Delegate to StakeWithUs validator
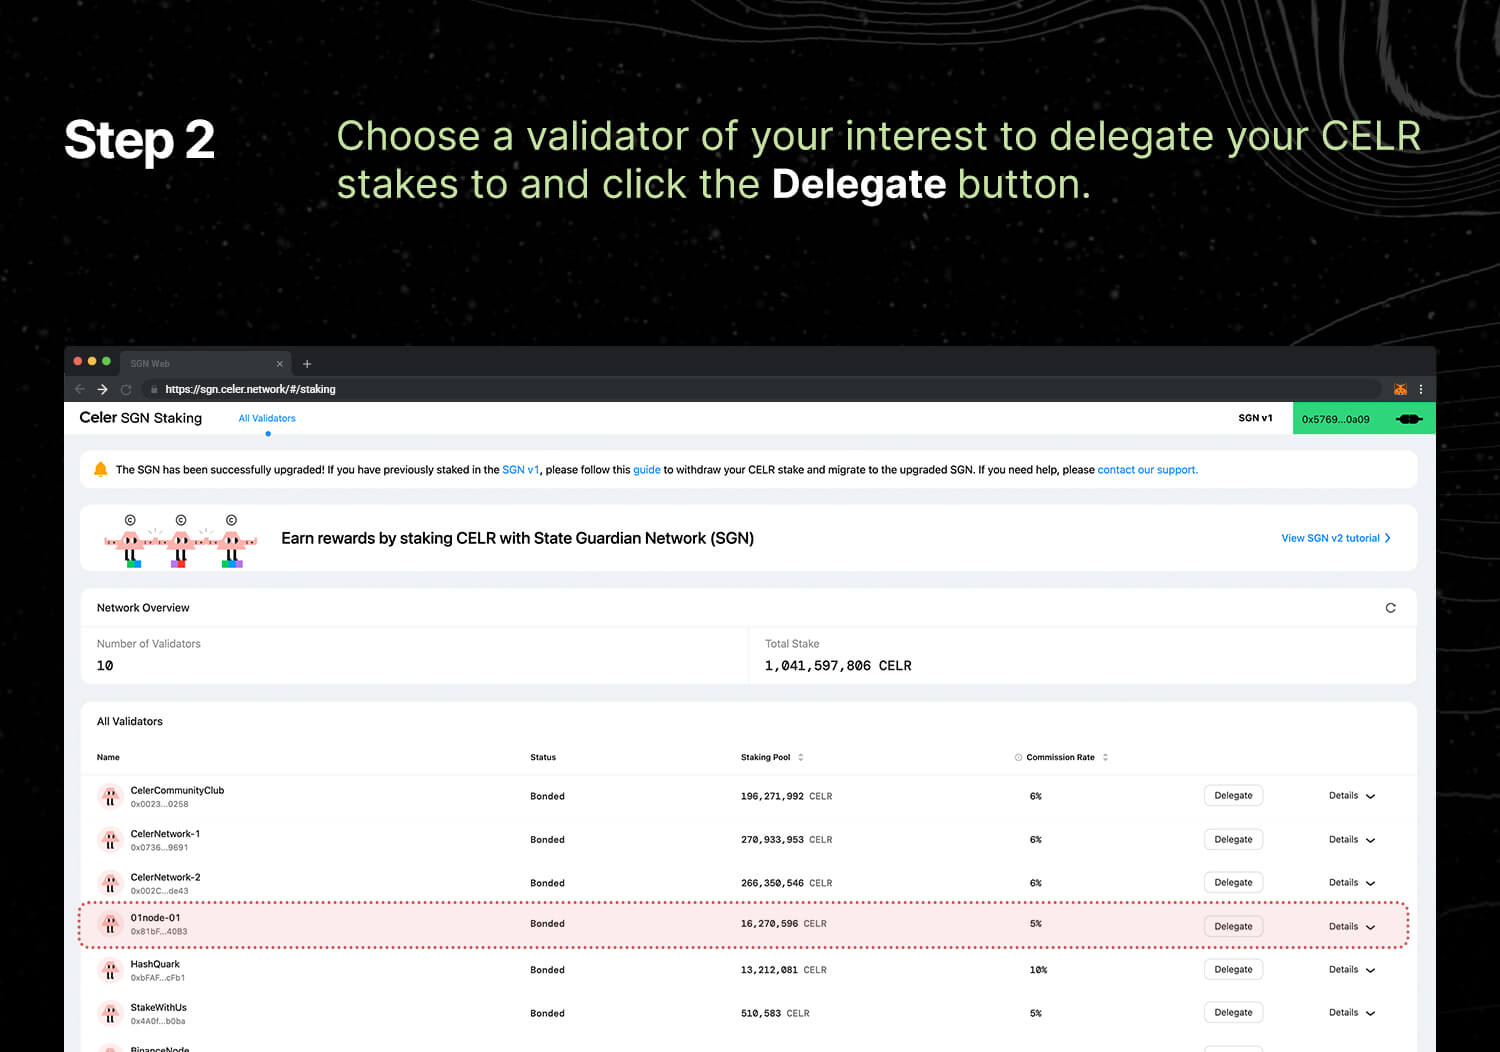This screenshot has height=1052, width=1500. pos(1233,1013)
